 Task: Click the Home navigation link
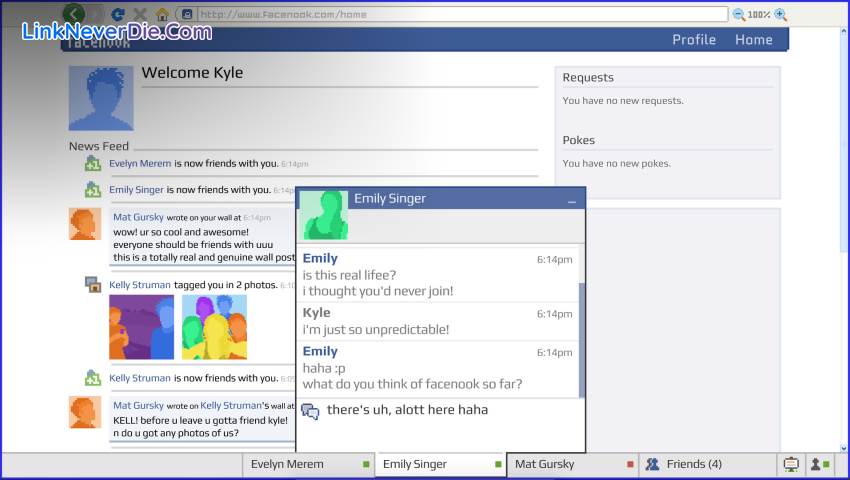pos(753,40)
